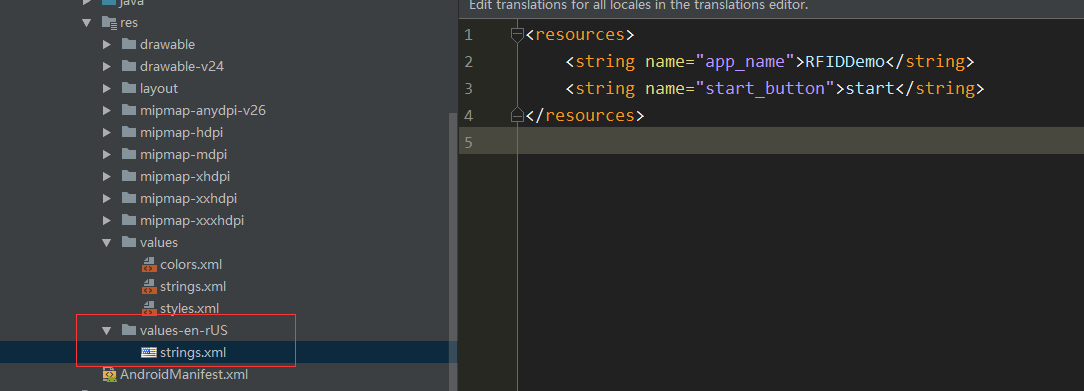Click the closing </resources> tag text
Screen dimensions: 1084x391
point(585,115)
